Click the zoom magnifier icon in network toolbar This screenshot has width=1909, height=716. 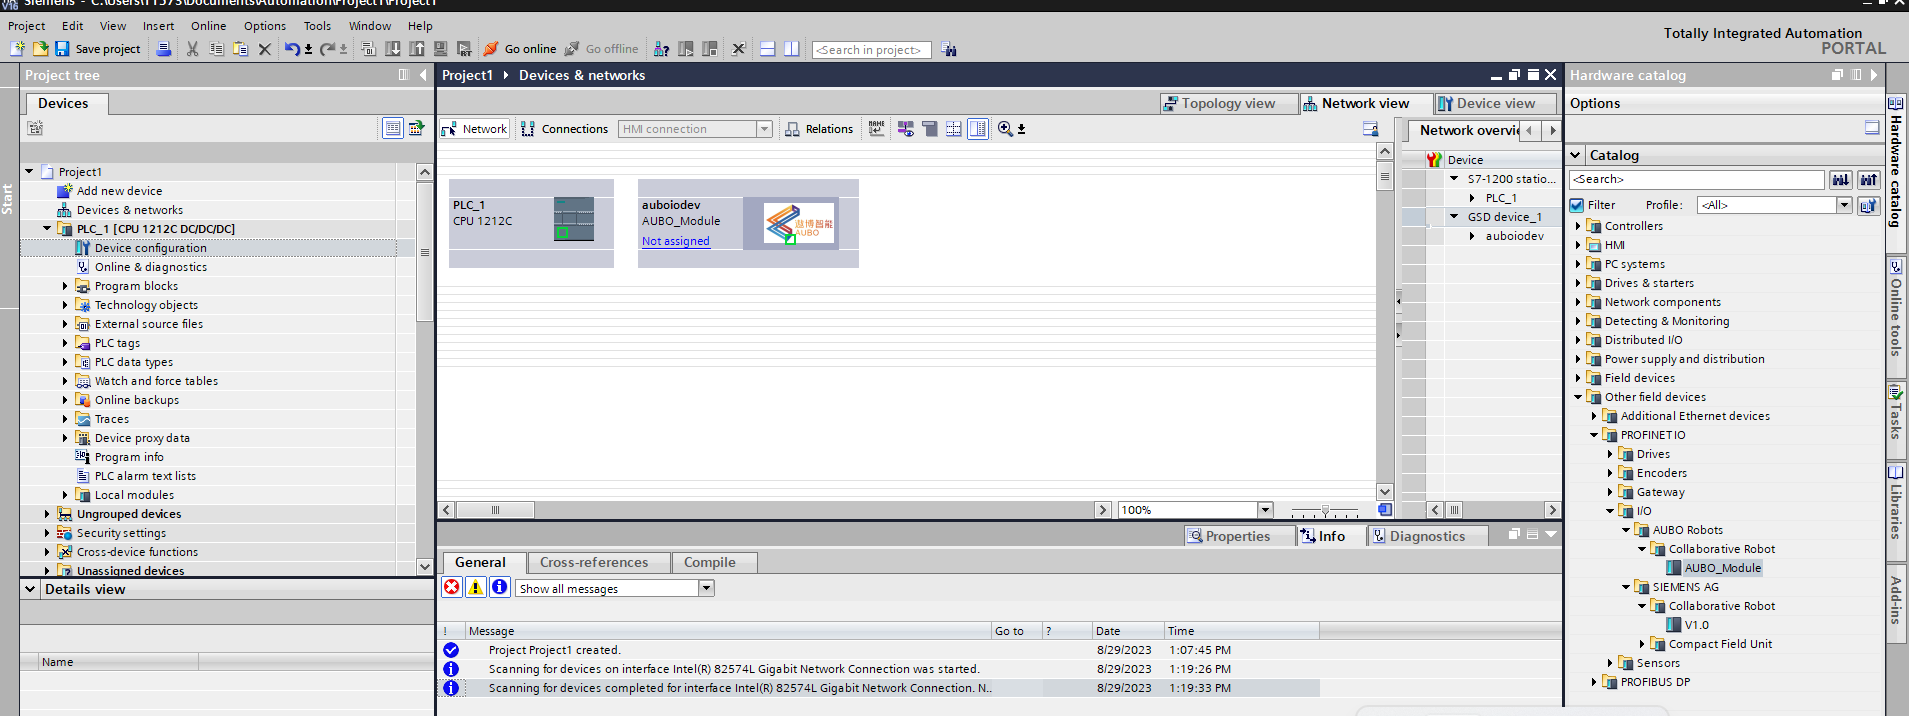tap(1005, 129)
